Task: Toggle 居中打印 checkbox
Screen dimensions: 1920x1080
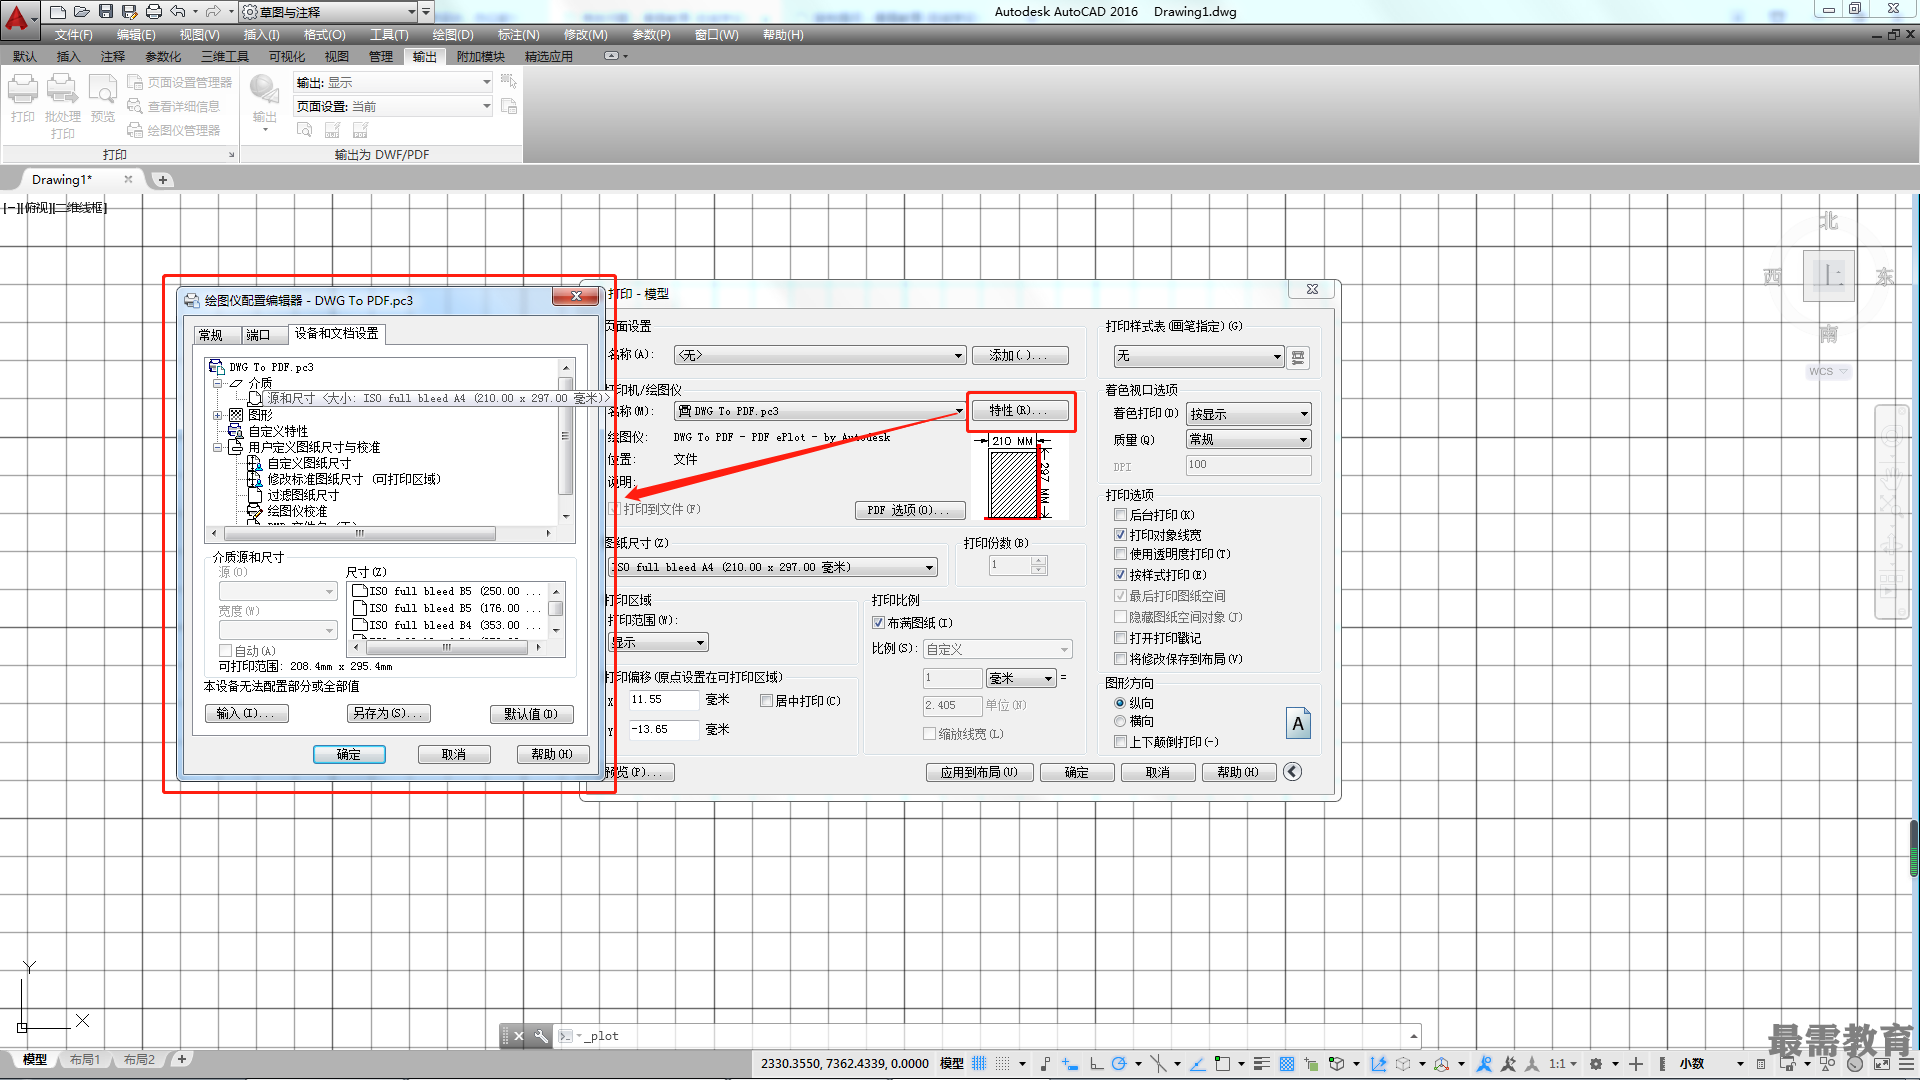Action: [767, 701]
